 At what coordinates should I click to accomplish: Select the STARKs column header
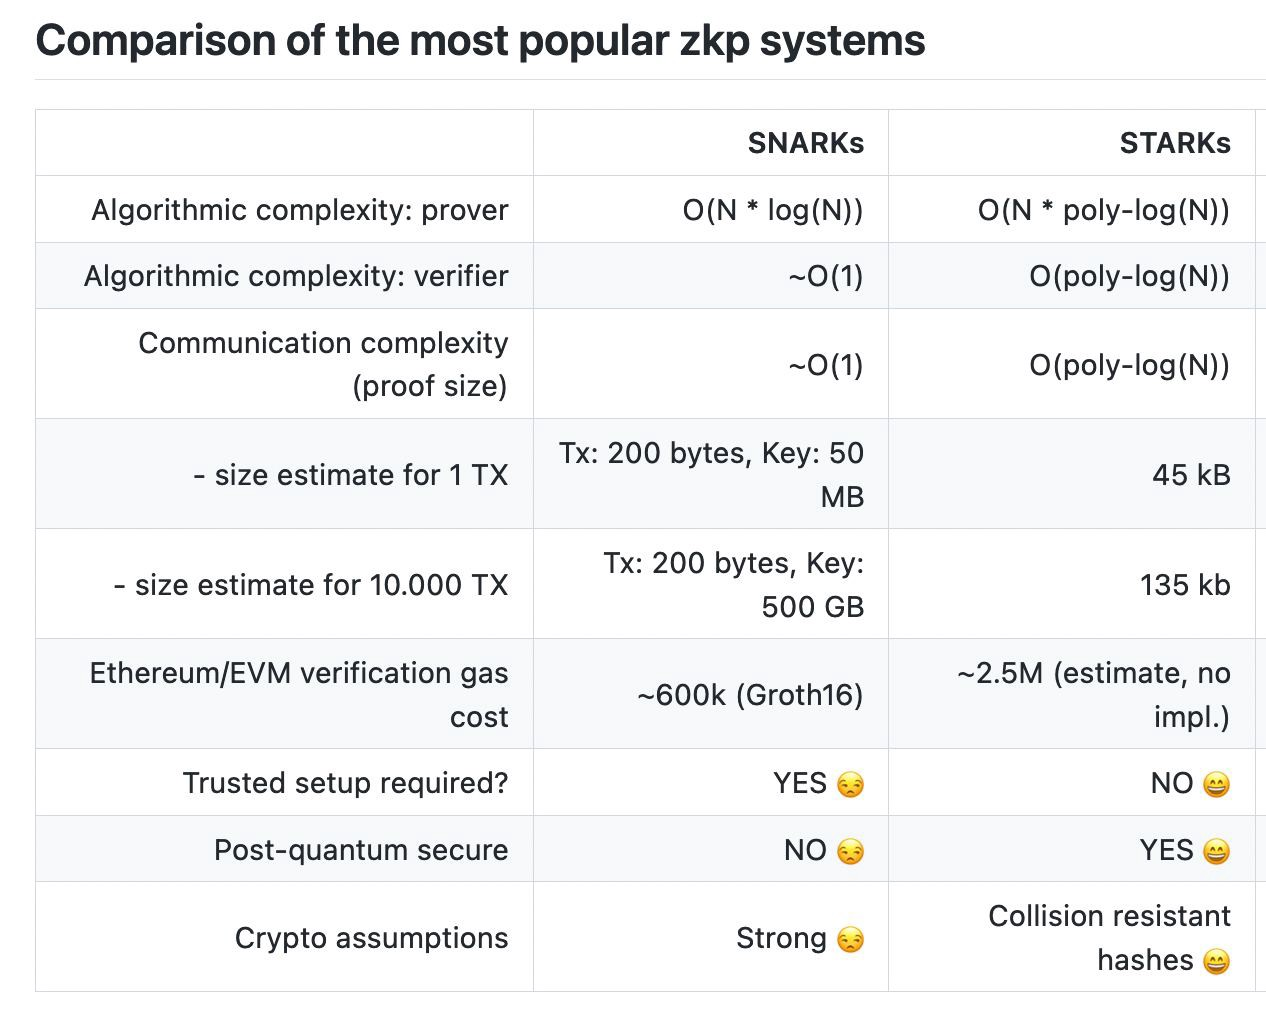point(1174,143)
